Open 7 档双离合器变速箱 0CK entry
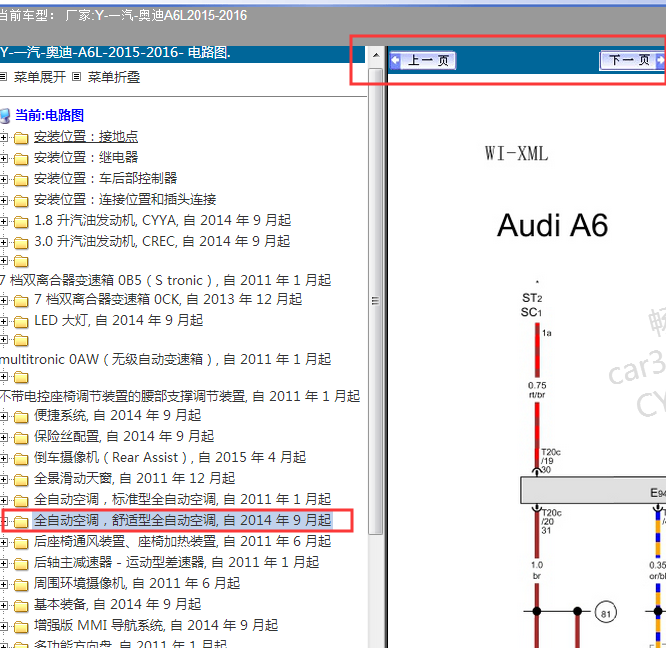666x648 pixels. click(168, 299)
